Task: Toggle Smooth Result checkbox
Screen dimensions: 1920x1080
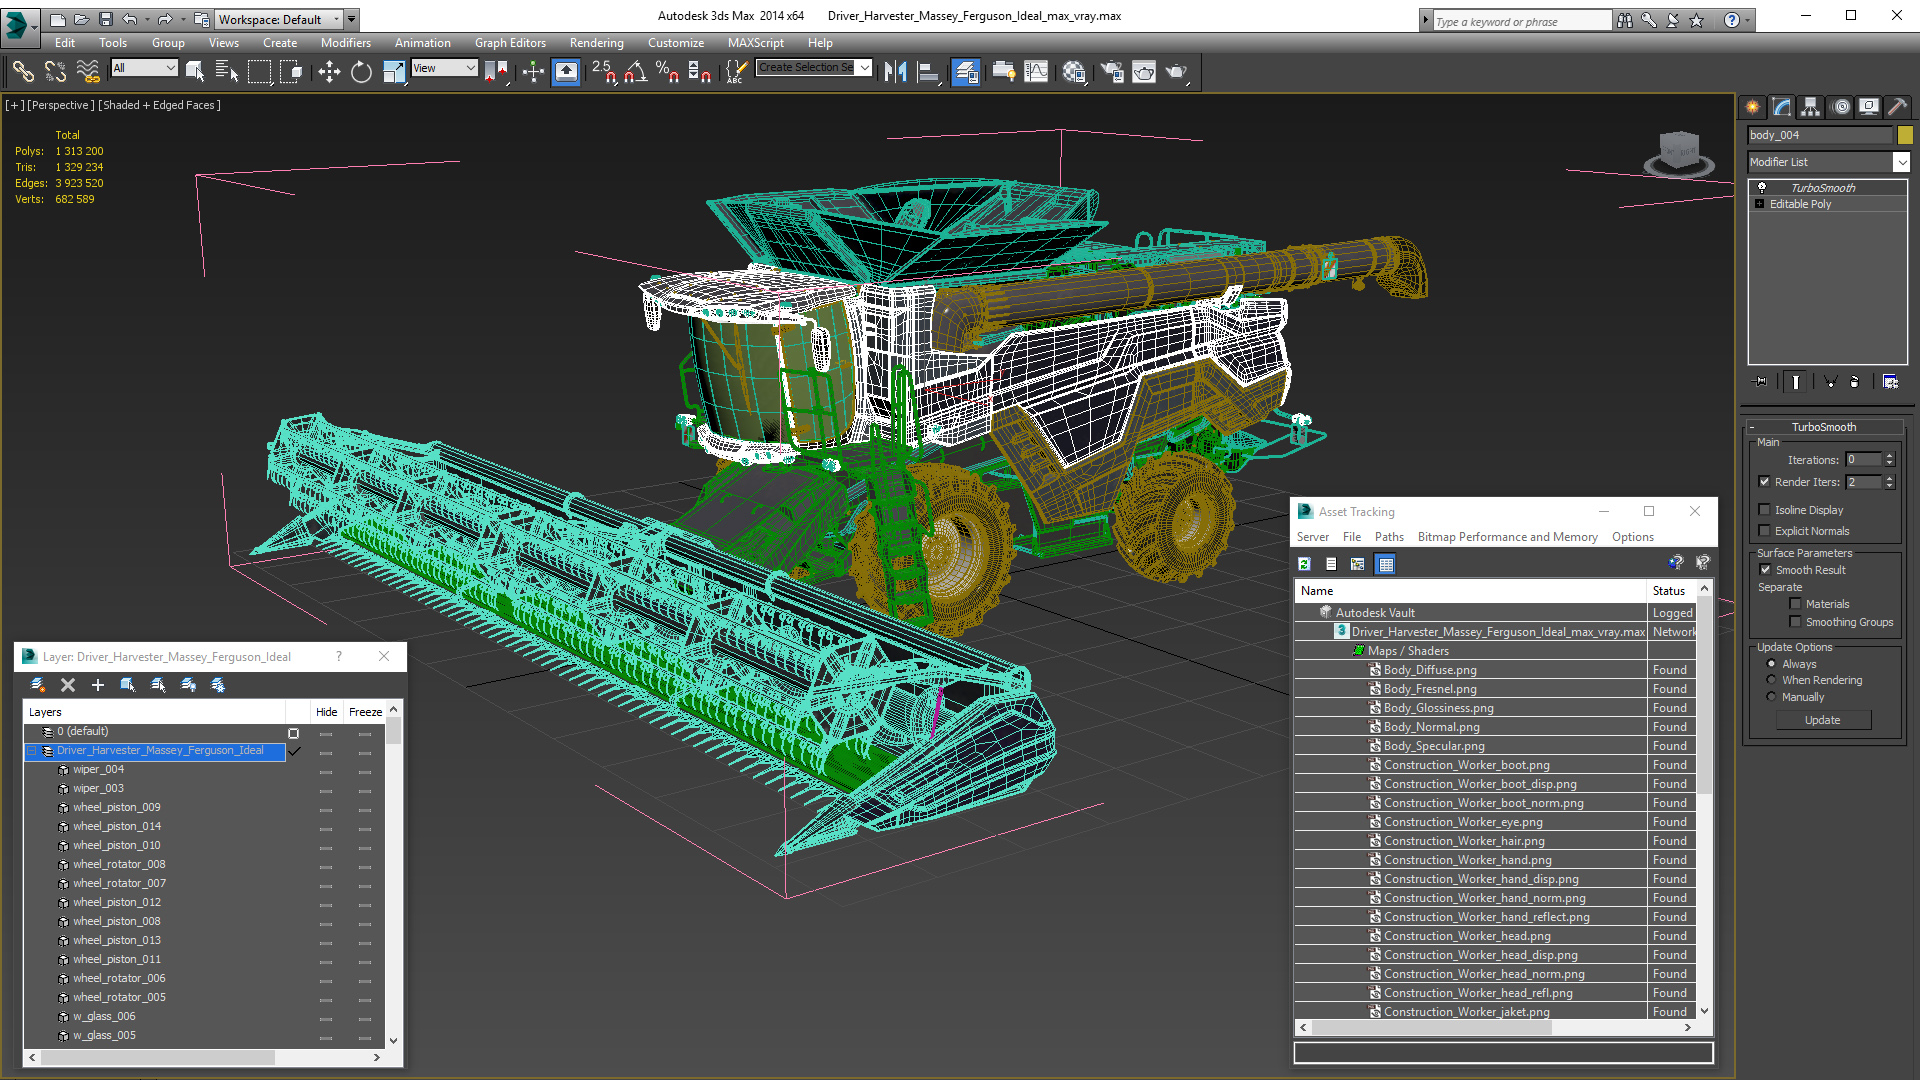Action: point(1766,570)
